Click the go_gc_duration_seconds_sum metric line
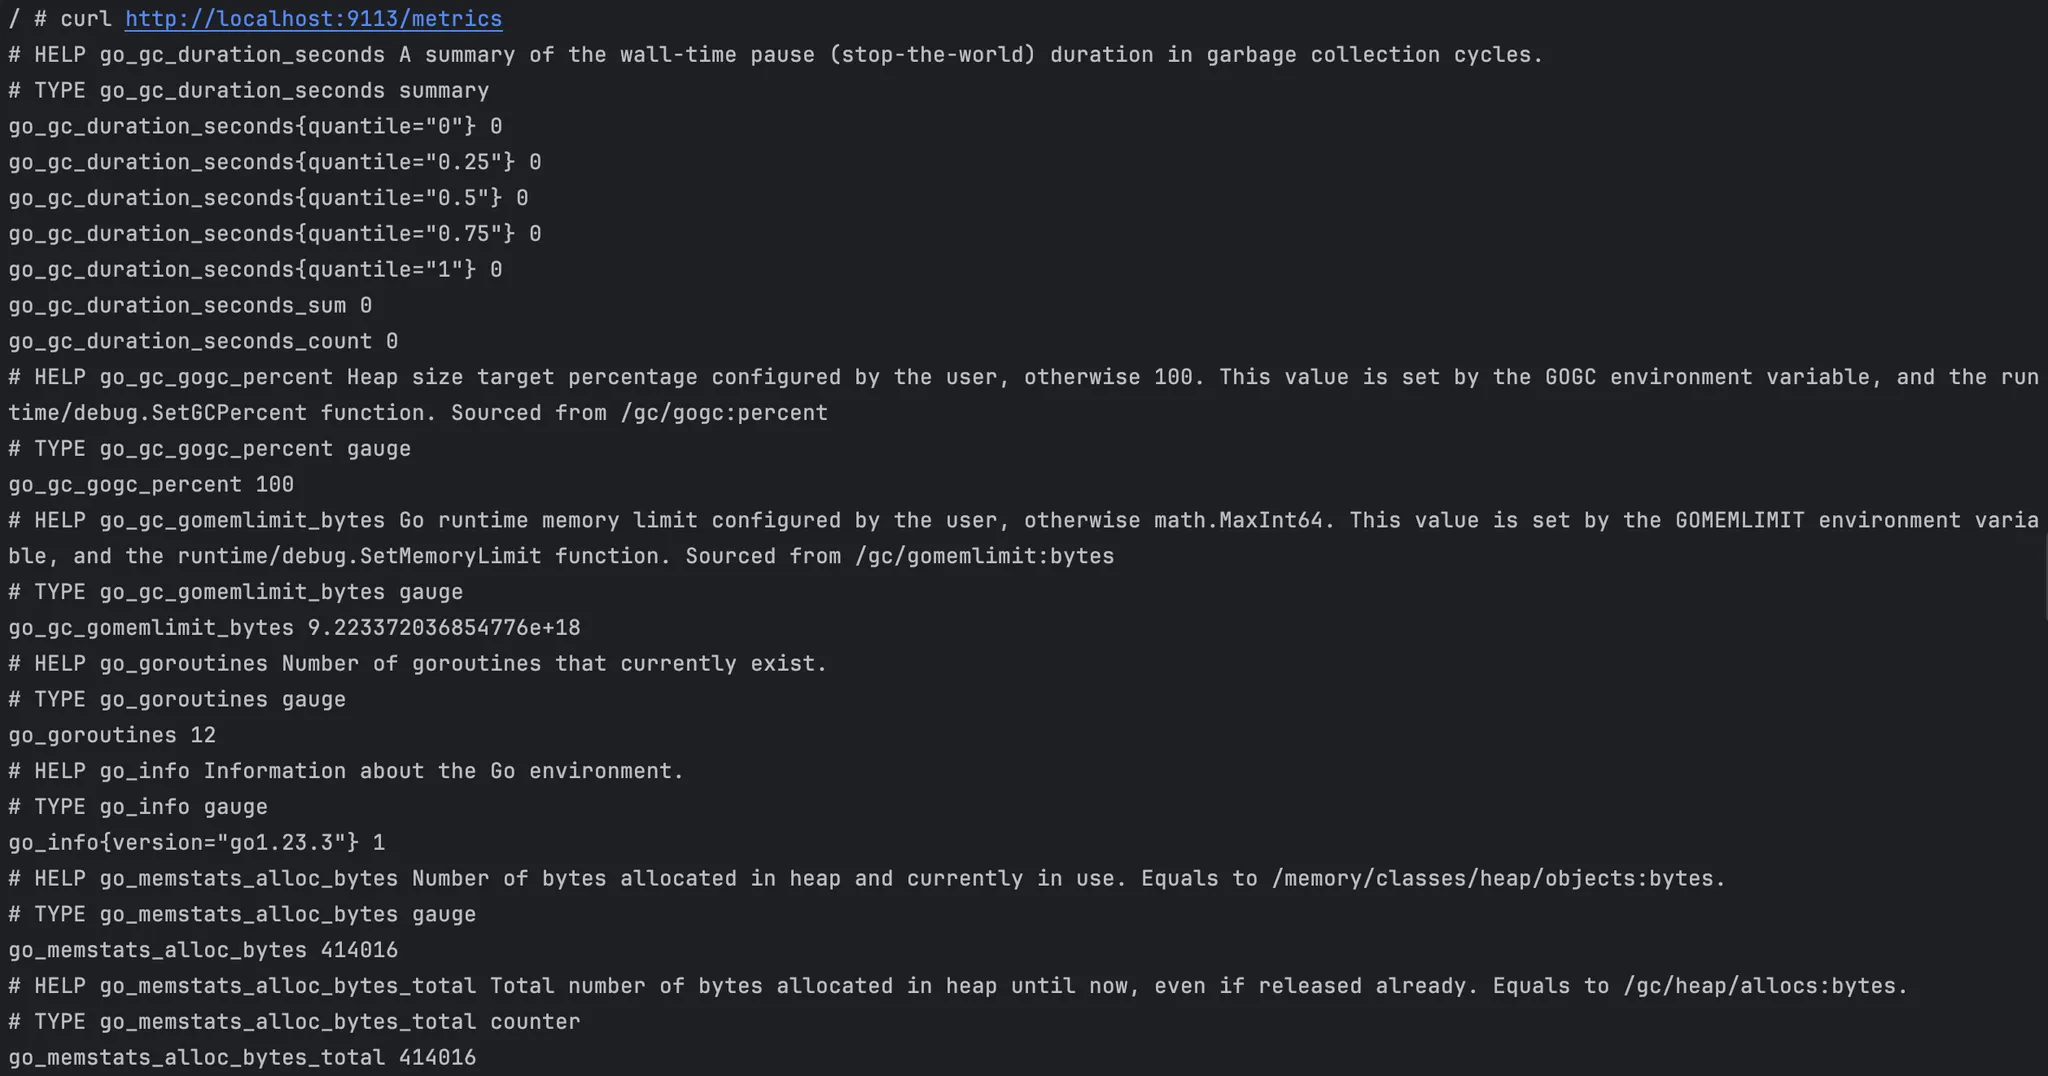The image size is (2048, 1076). pyautogui.click(x=190, y=306)
